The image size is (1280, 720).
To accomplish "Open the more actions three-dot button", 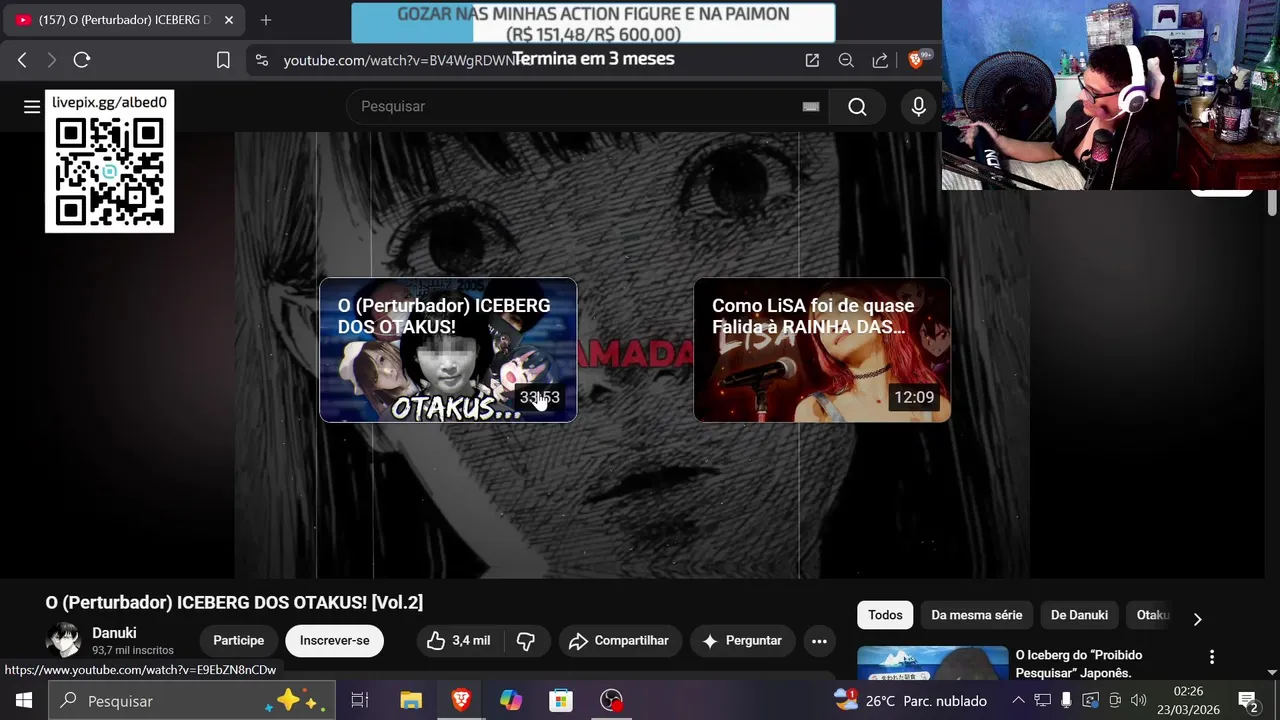I will 819,641.
